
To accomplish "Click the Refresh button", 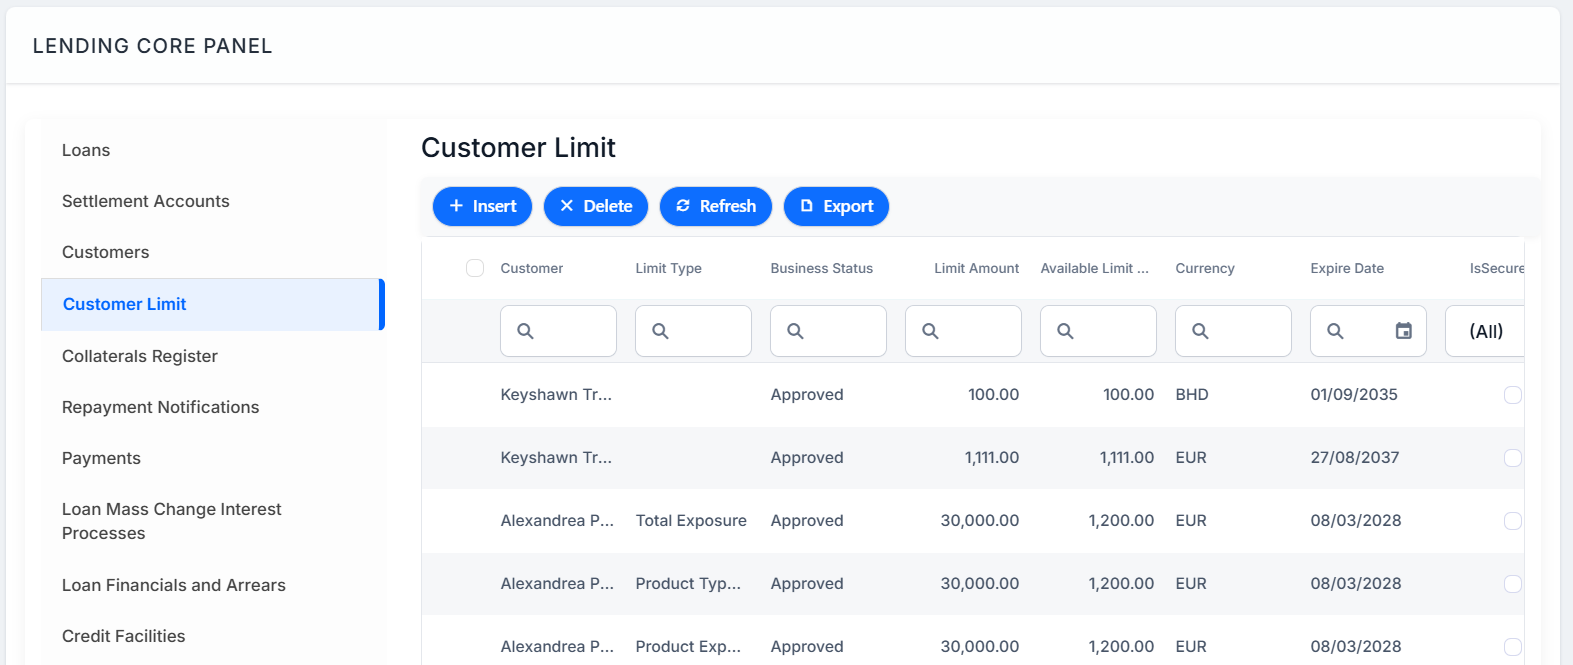I will (716, 206).
